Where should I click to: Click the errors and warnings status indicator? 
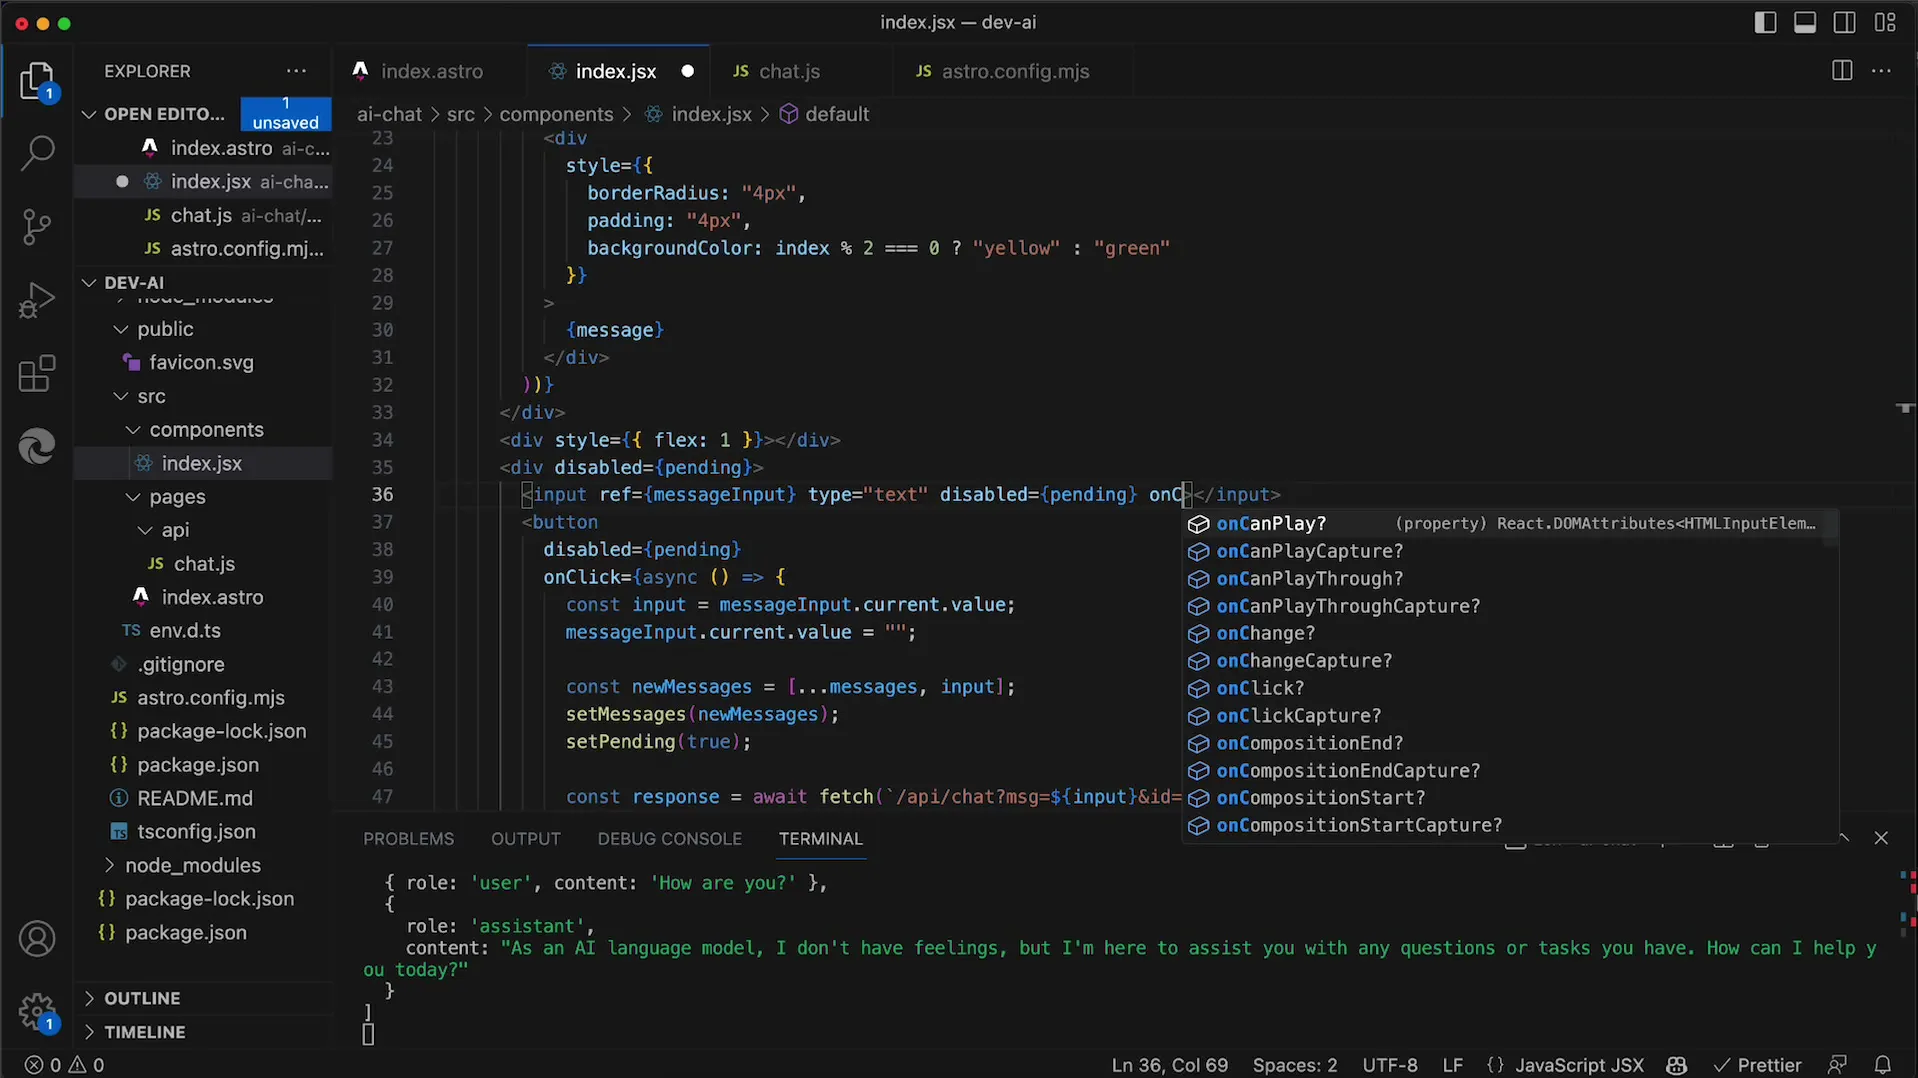coord(65,1065)
